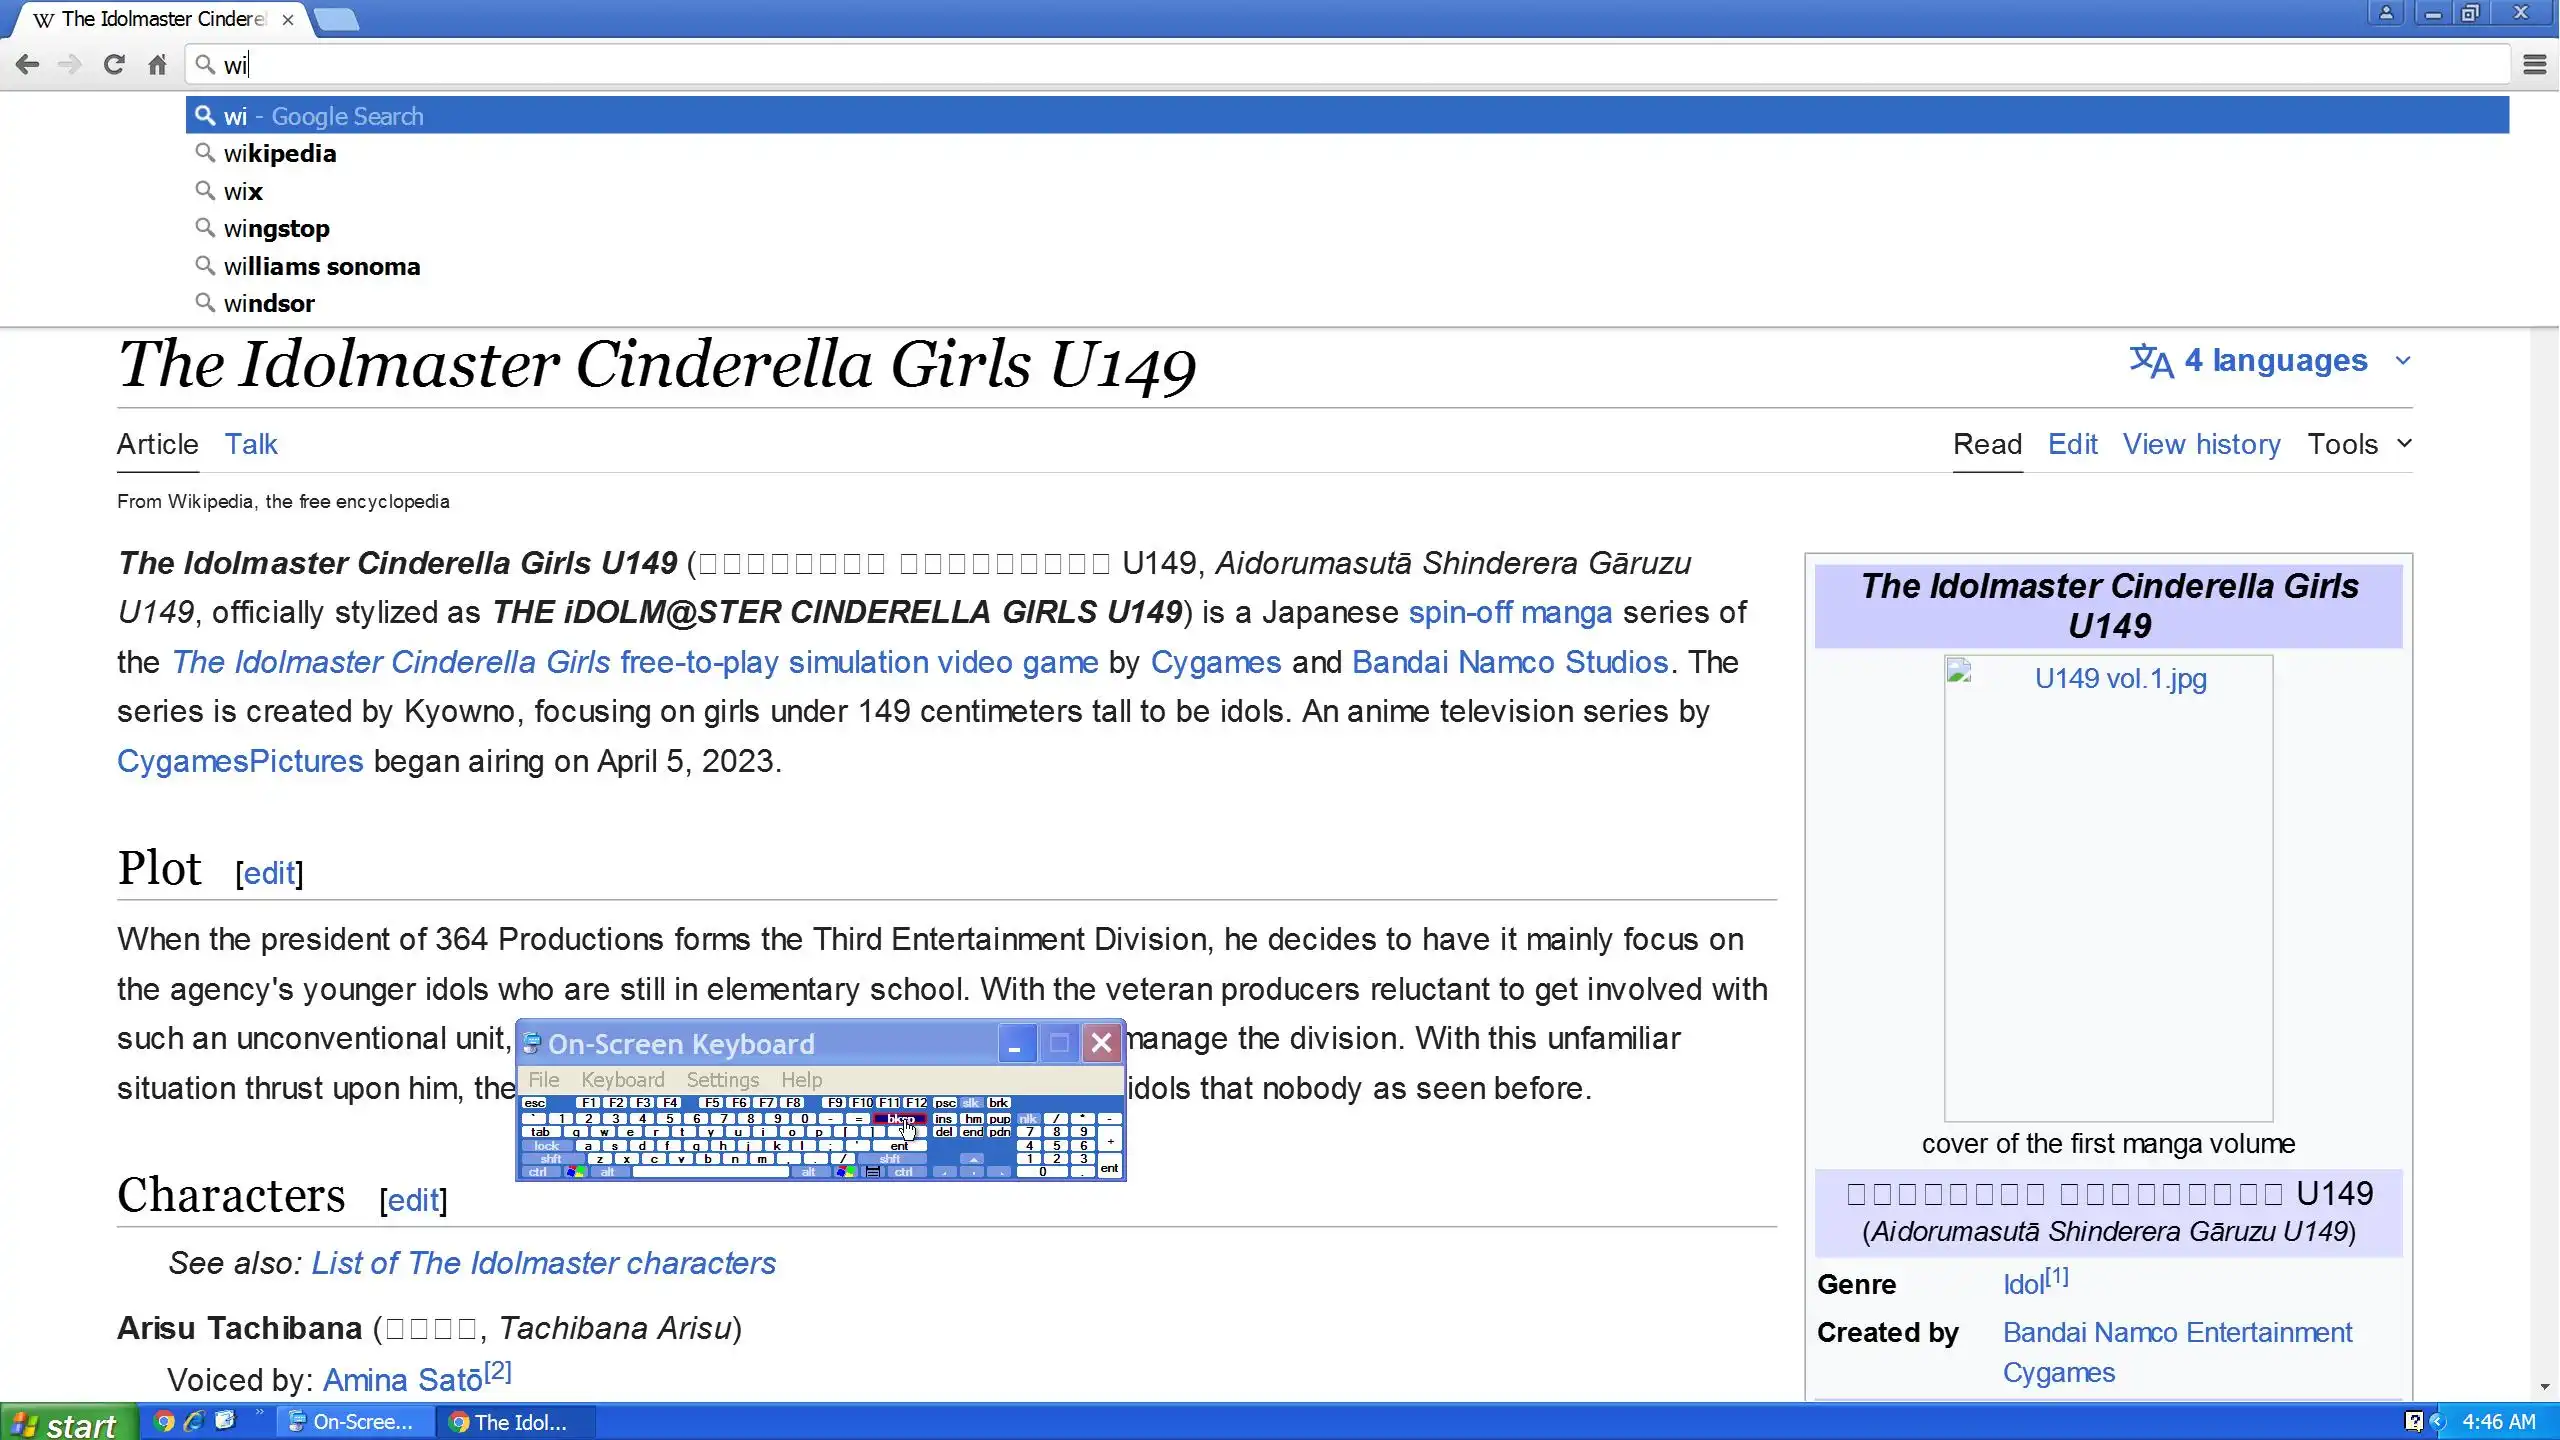
Task: Go back with the browser arrow
Action: click(28, 65)
